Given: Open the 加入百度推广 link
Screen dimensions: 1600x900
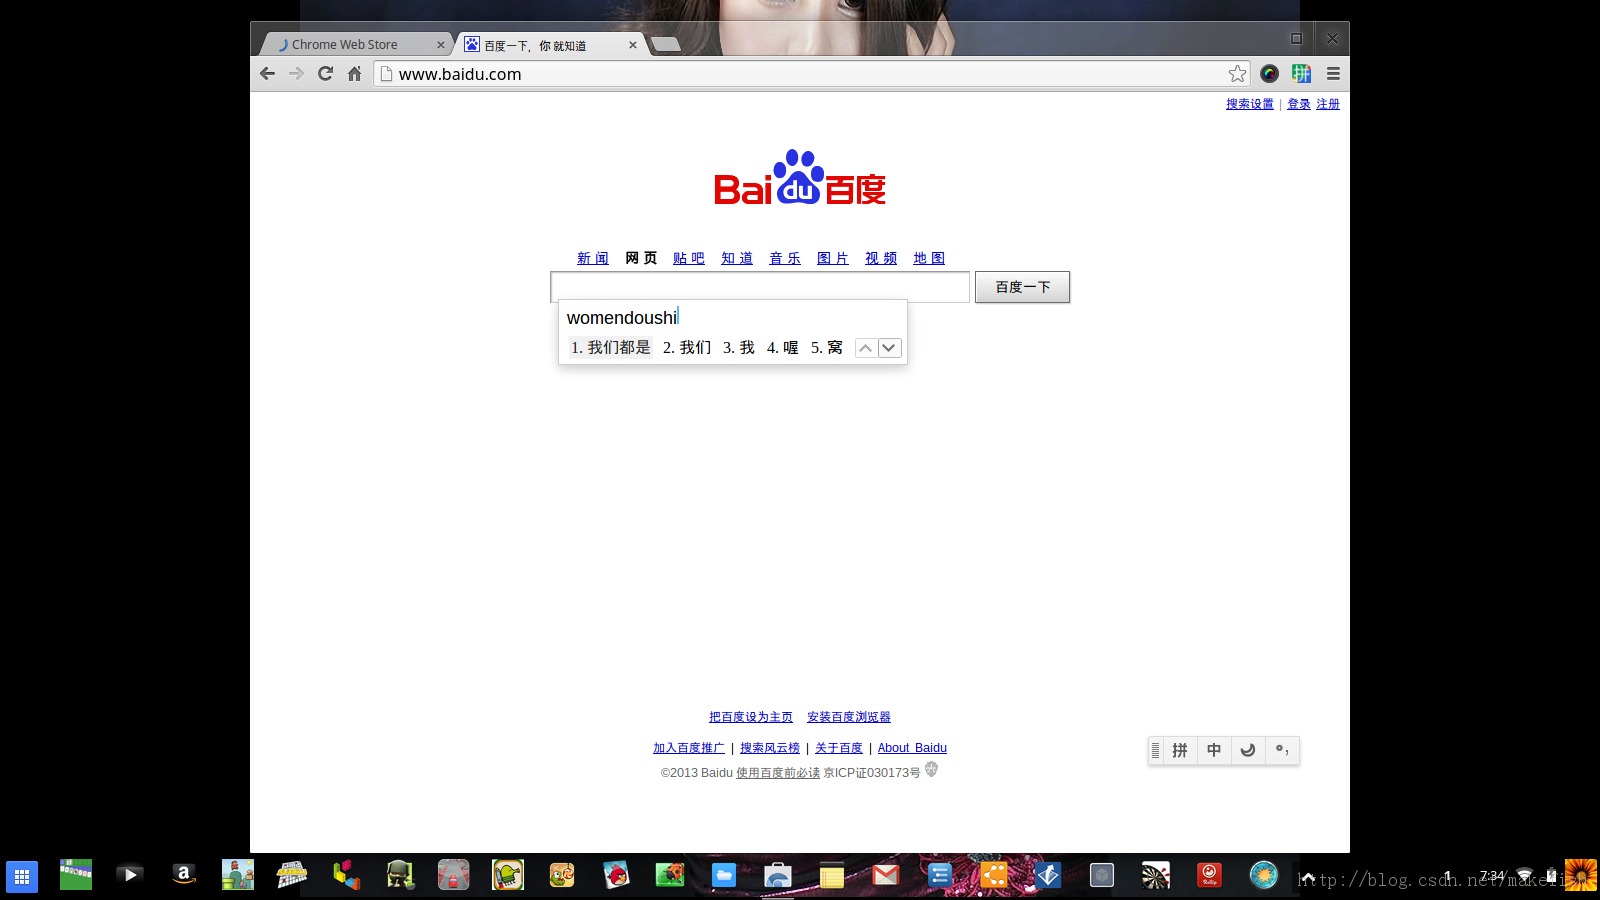Looking at the screenshot, I should click(x=689, y=748).
